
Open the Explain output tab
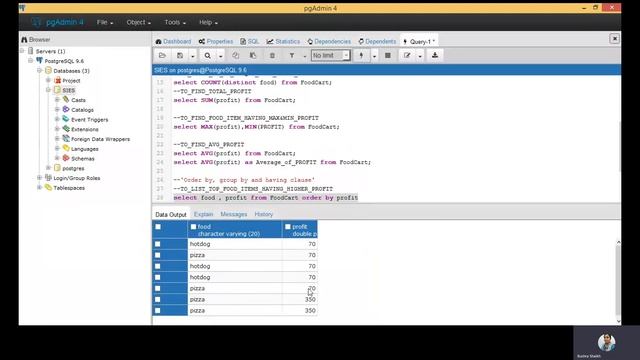pos(203,214)
